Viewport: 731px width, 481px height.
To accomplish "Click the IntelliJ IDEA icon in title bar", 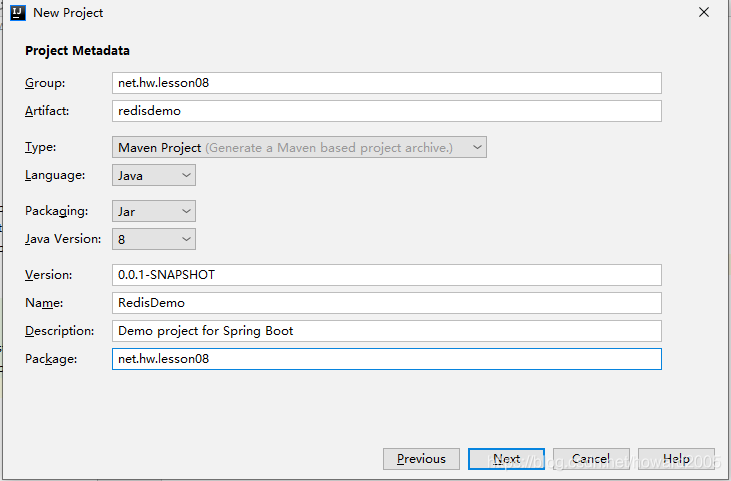I will click(18, 13).
